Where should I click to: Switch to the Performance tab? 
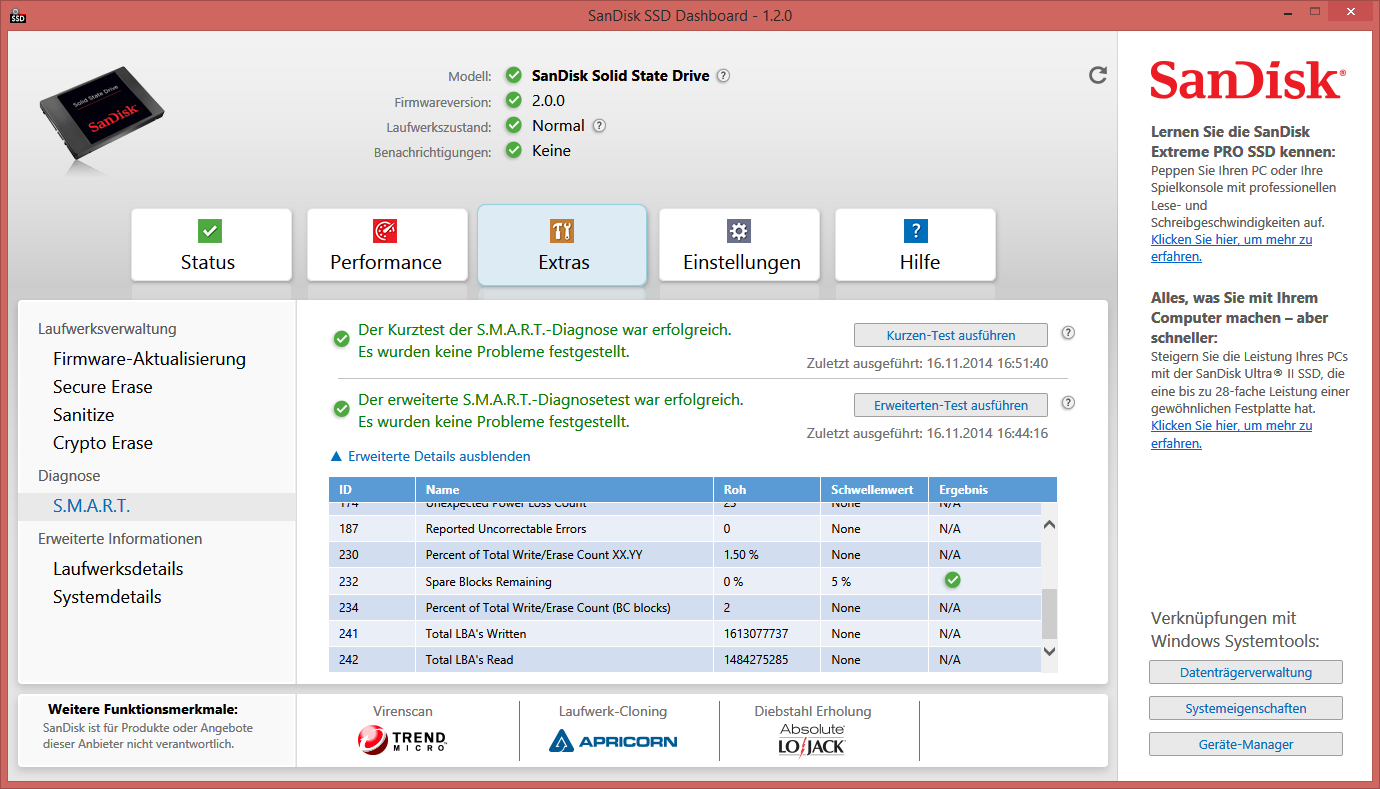[x=387, y=245]
